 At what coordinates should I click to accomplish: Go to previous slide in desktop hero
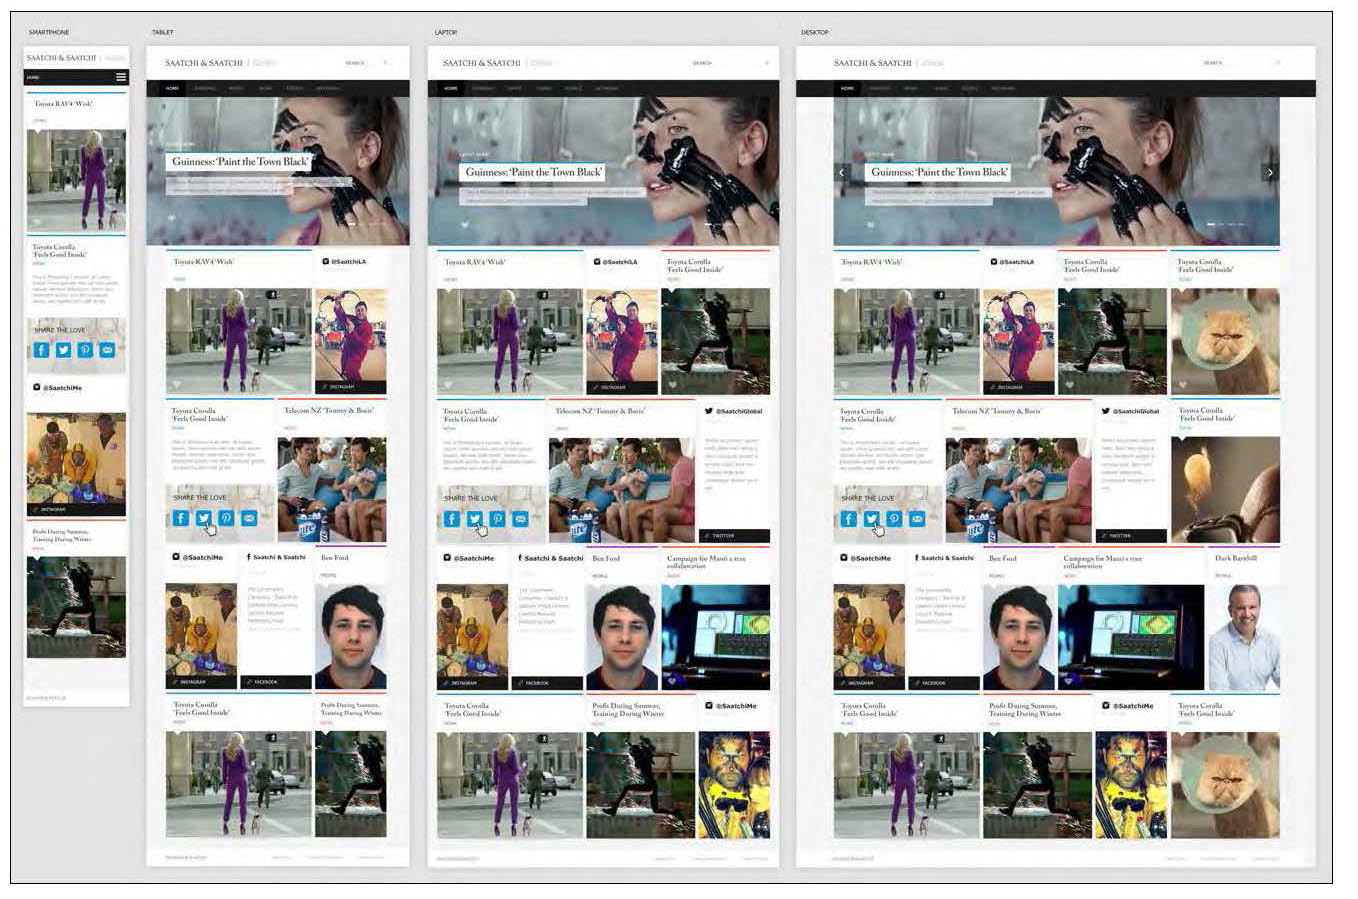coord(842,173)
